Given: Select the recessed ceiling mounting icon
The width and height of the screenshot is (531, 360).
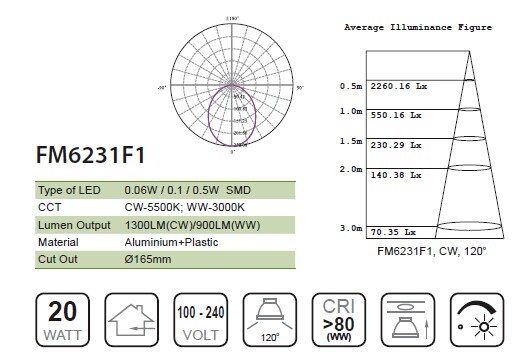Looking at the screenshot, I should click(408, 320).
